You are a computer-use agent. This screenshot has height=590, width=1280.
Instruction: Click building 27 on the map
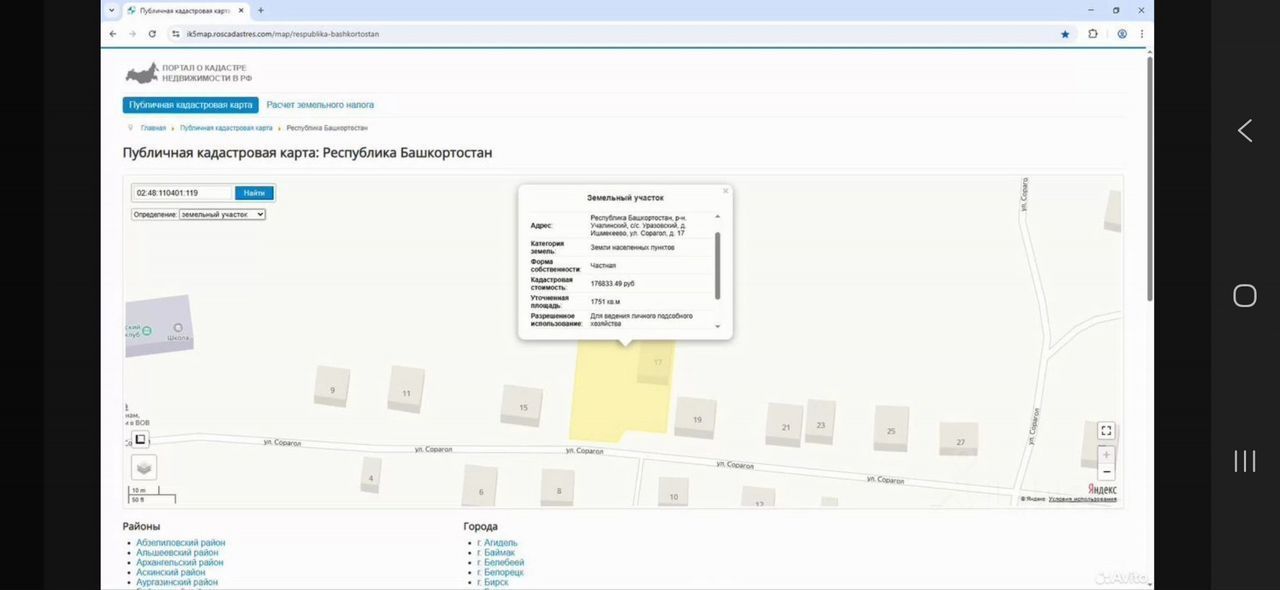pyautogui.click(x=959, y=439)
